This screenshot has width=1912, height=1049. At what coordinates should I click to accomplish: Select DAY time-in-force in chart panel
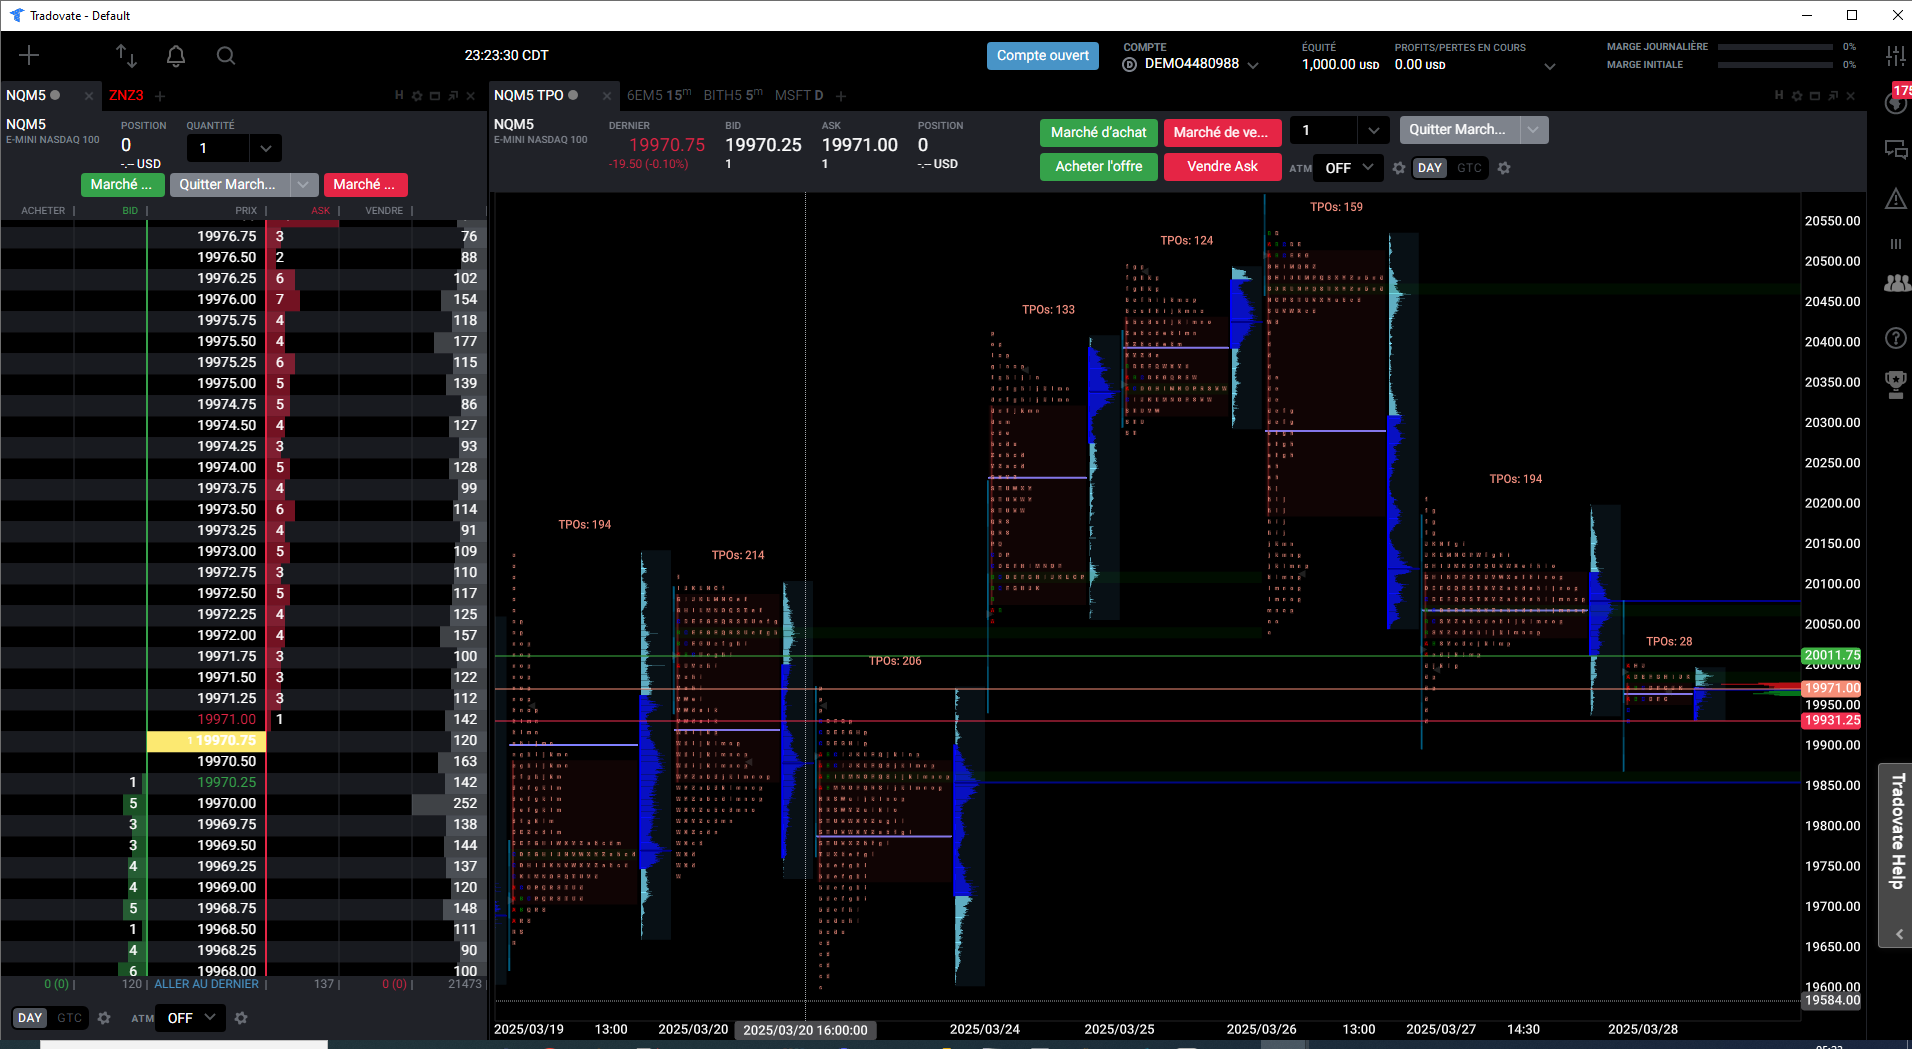[1430, 168]
